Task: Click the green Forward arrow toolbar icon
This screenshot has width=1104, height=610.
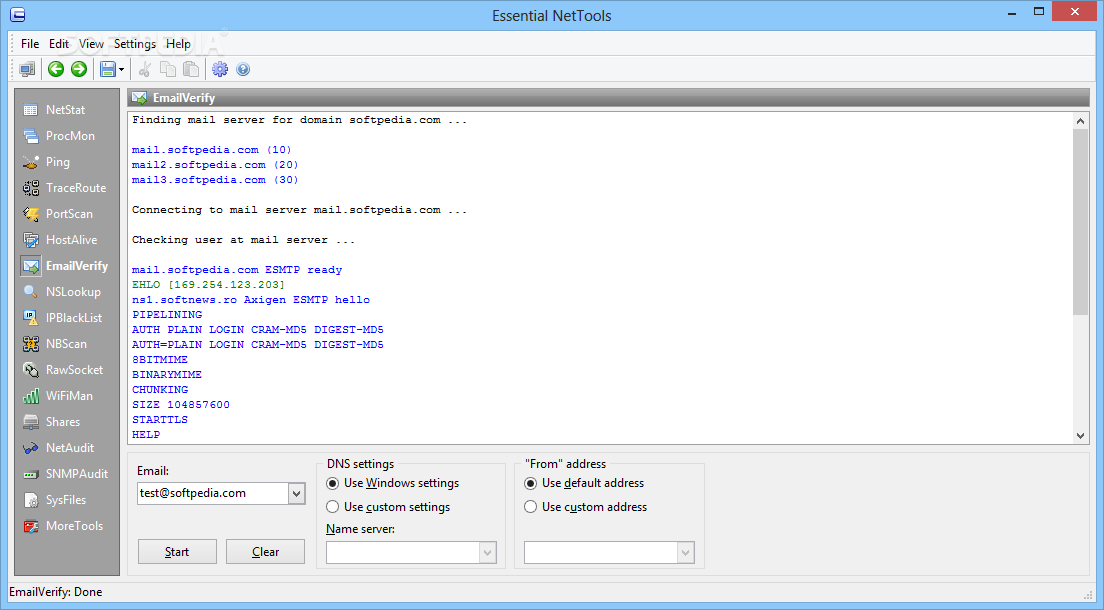Action: pos(79,69)
